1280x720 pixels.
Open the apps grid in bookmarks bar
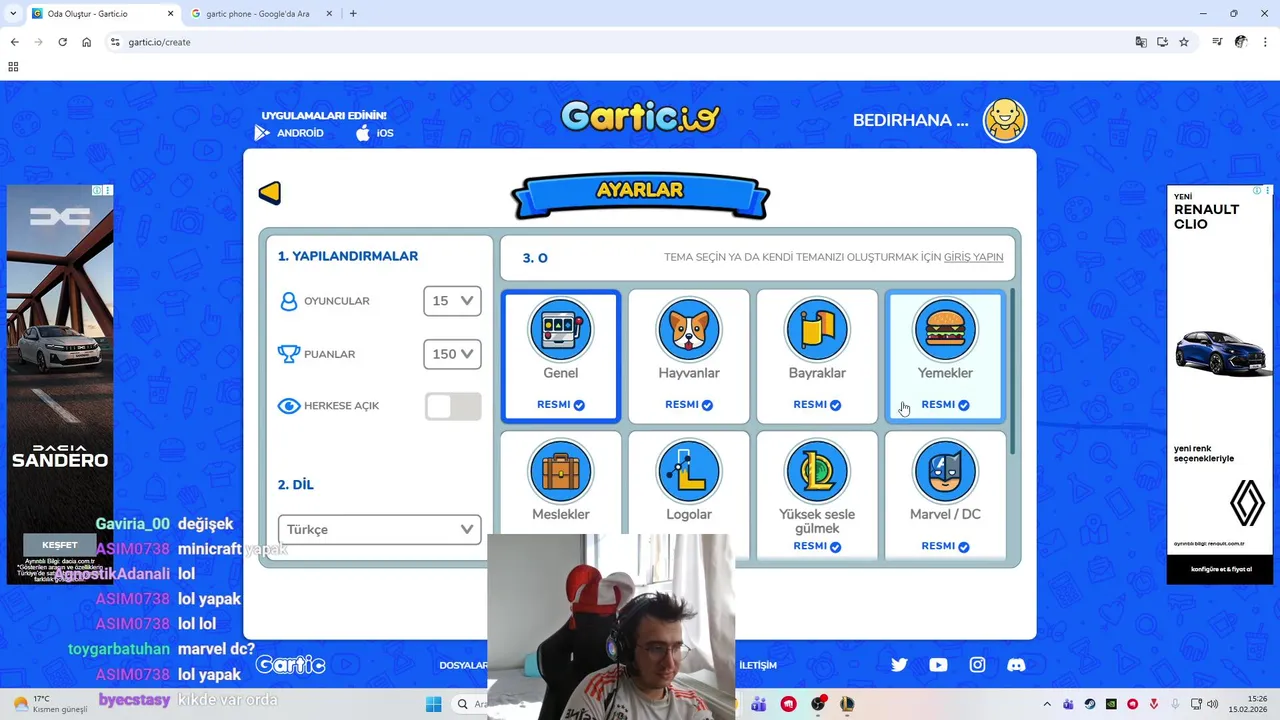point(13,67)
